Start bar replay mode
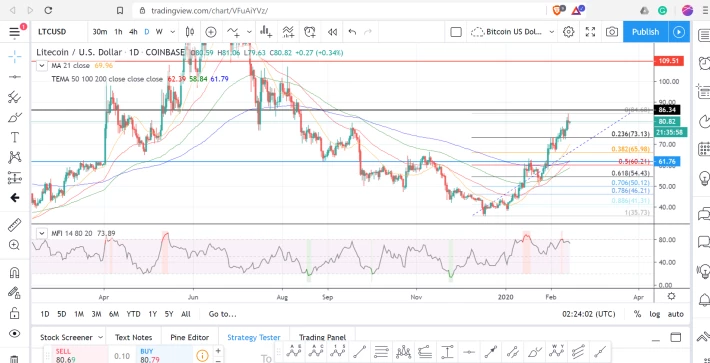Image resolution: width=710 pixels, height=363 pixels. pos(332,32)
